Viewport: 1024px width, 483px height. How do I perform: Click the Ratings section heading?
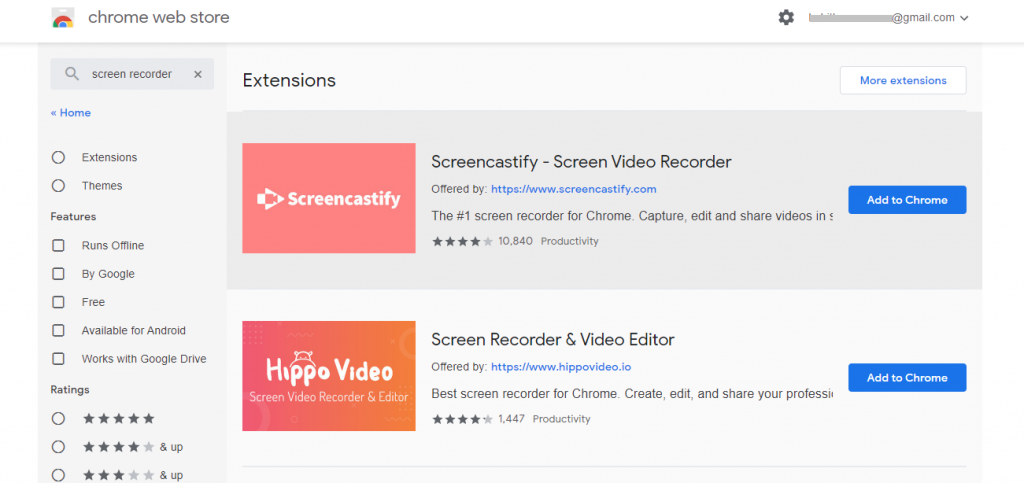pos(70,390)
